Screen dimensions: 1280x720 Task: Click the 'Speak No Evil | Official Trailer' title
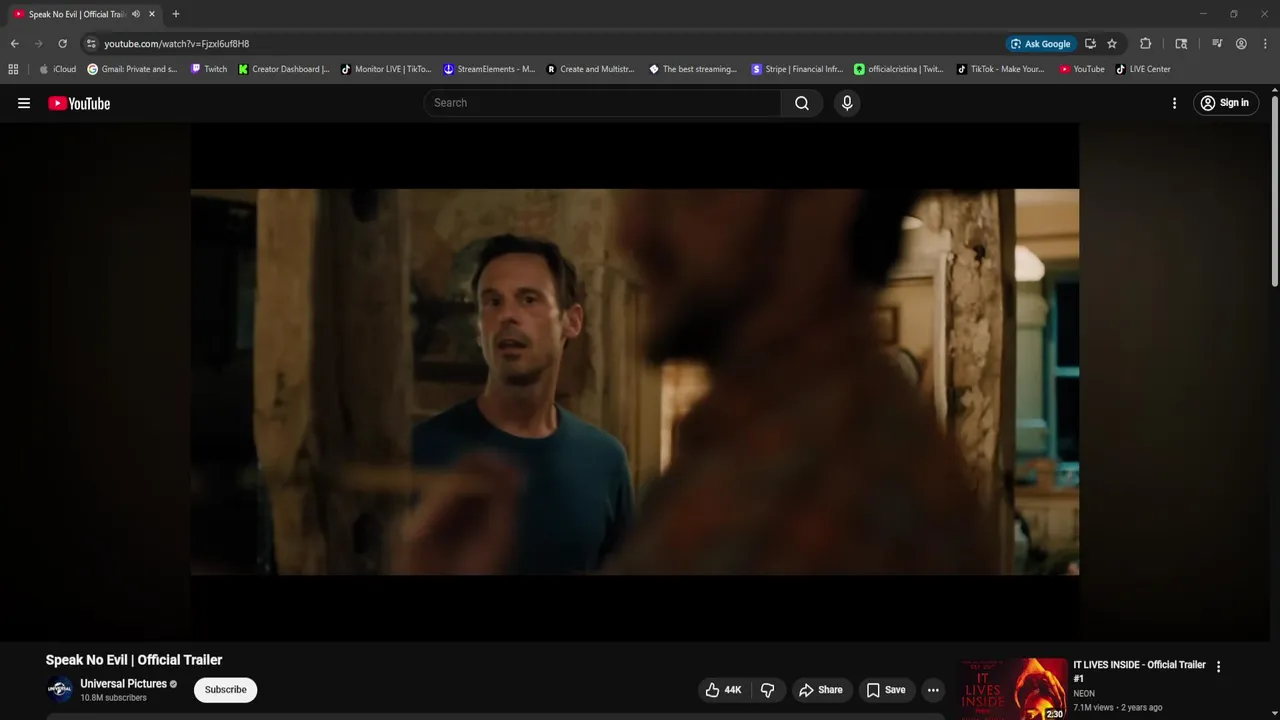(x=134, y=660)
